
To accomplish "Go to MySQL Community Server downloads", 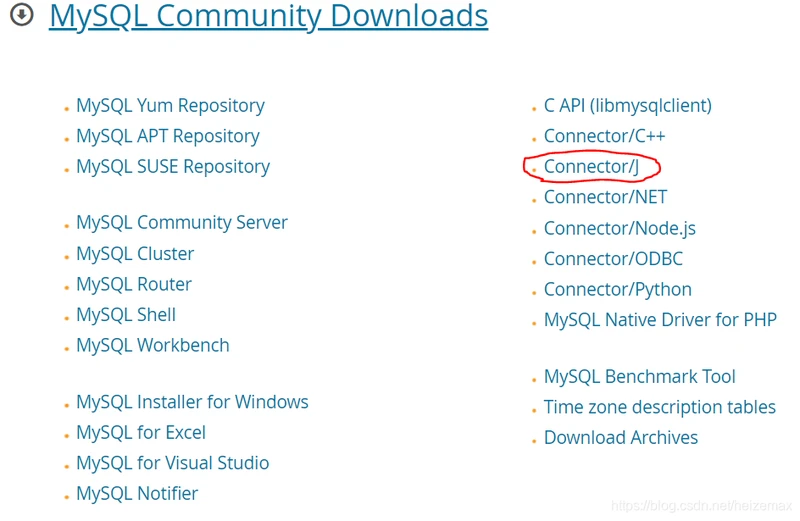I will point(182,223).
